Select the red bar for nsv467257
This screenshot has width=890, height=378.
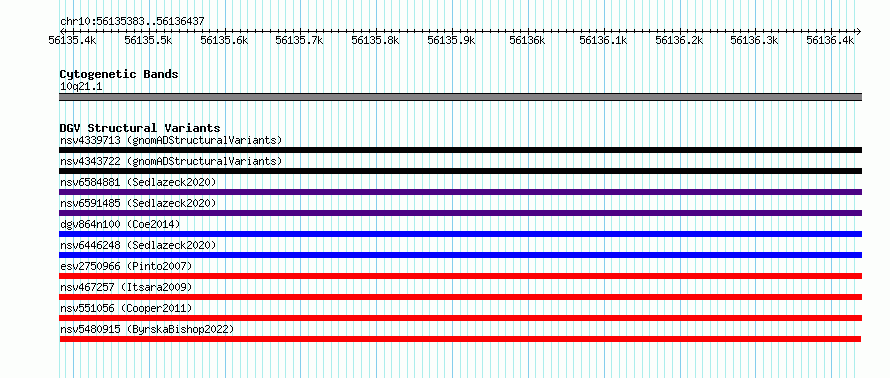460,297
